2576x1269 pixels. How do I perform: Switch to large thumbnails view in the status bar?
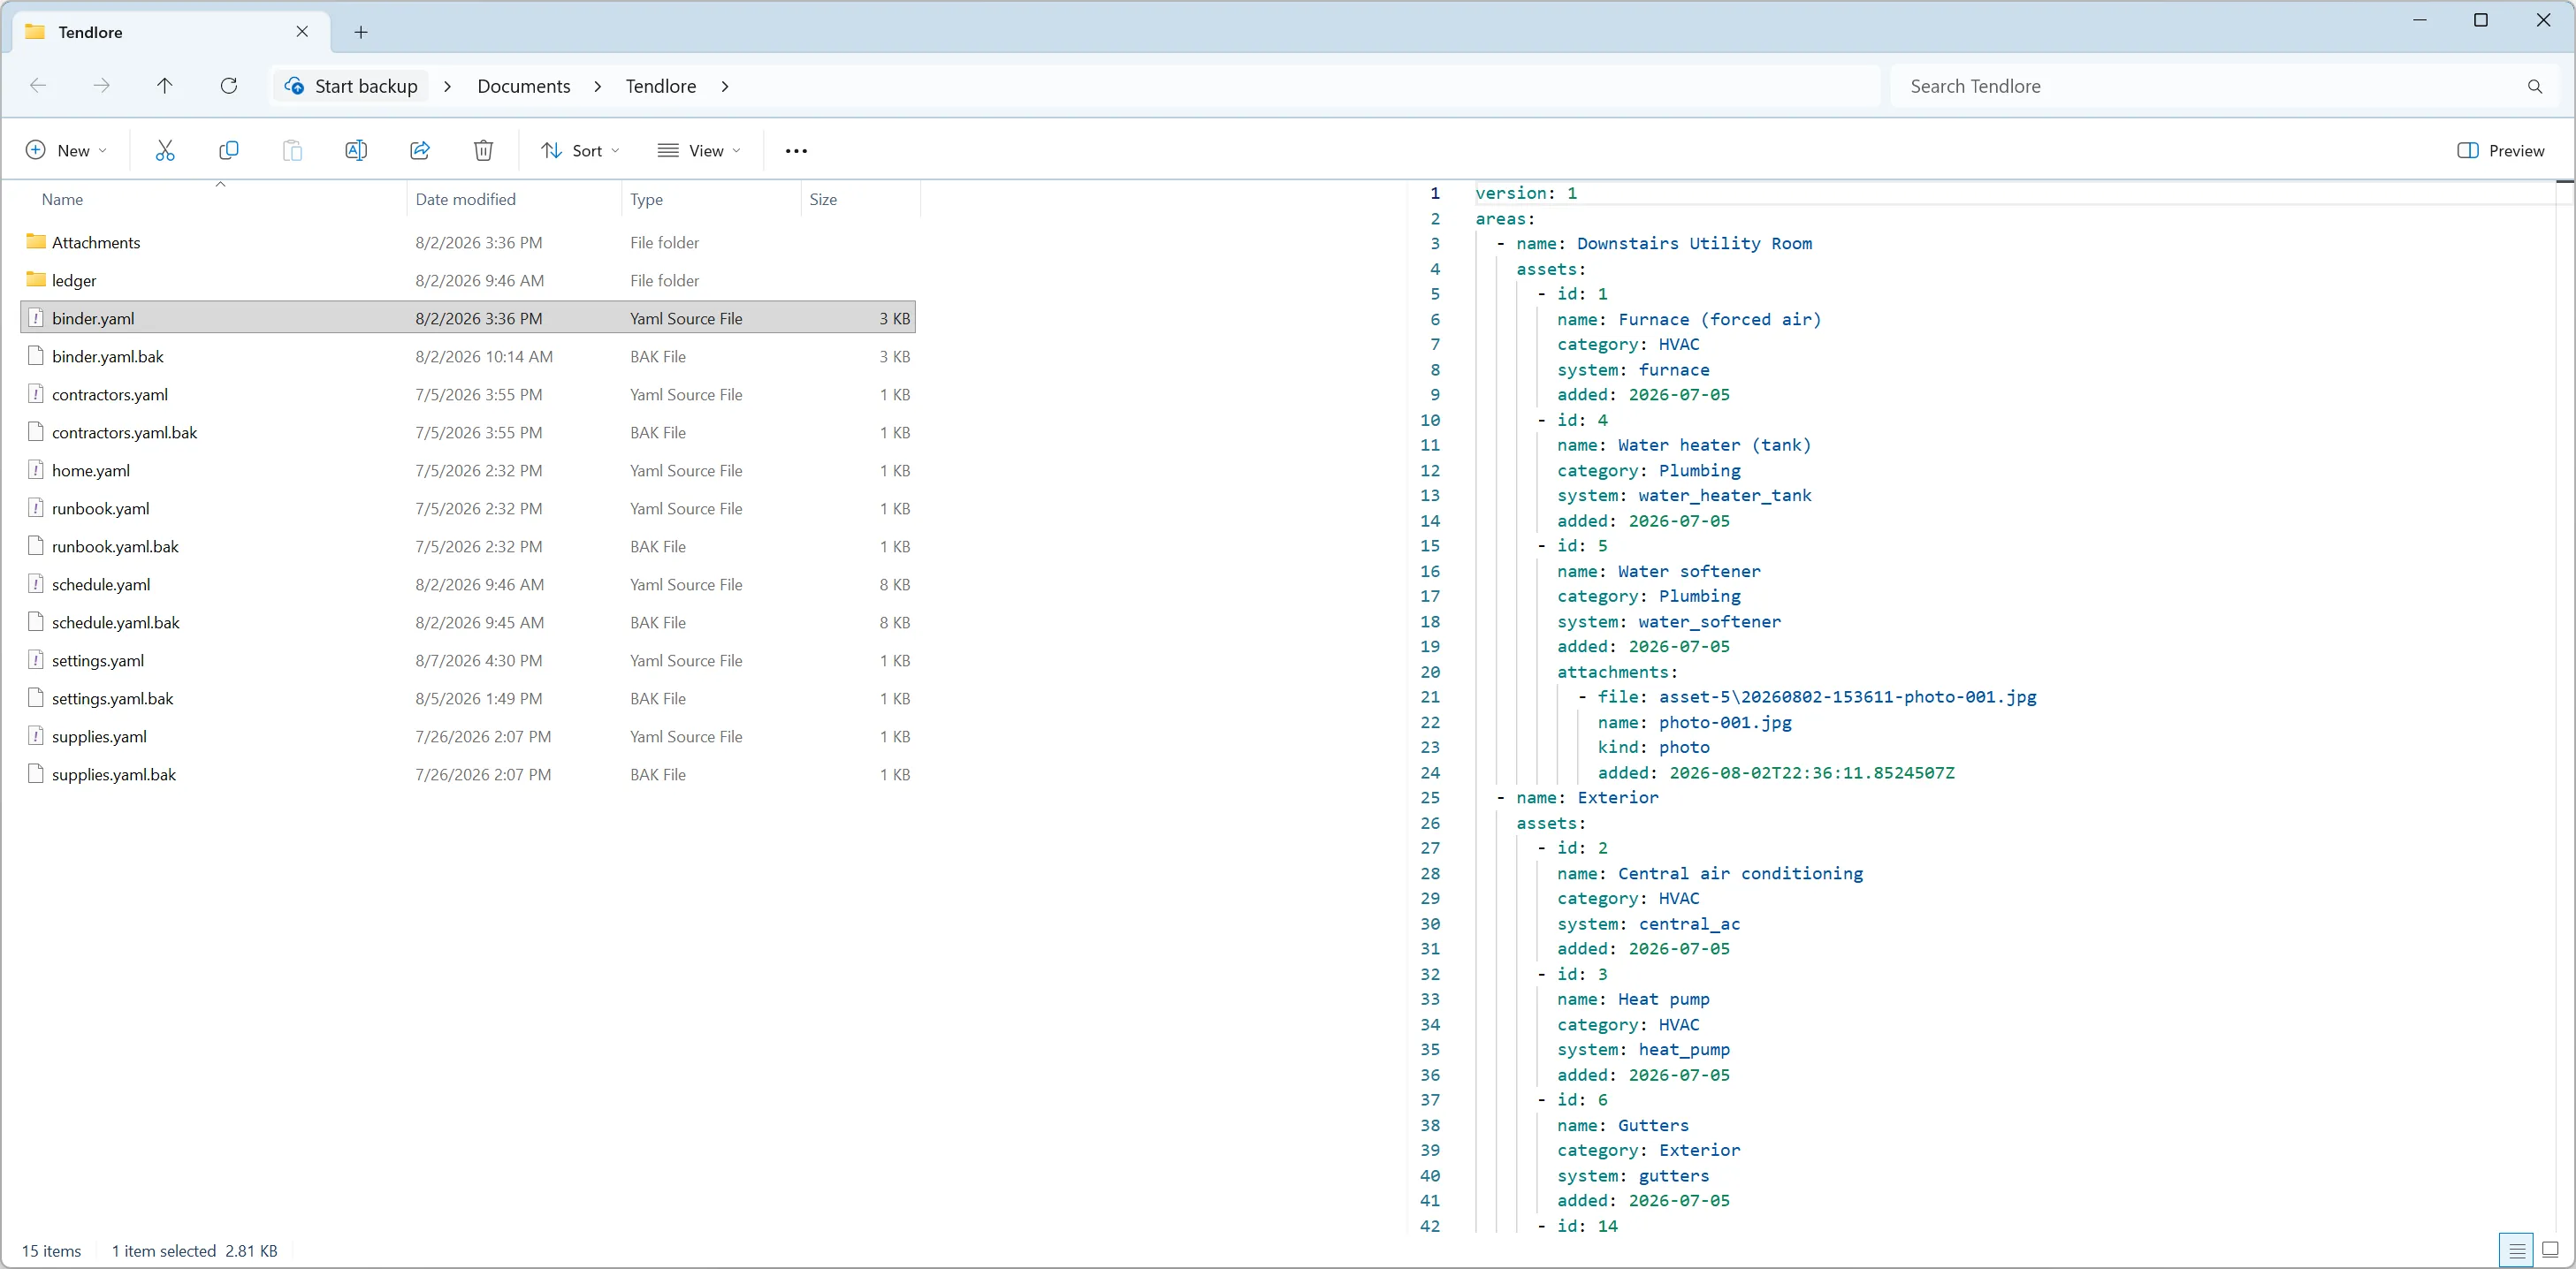pos(2550,1250)
